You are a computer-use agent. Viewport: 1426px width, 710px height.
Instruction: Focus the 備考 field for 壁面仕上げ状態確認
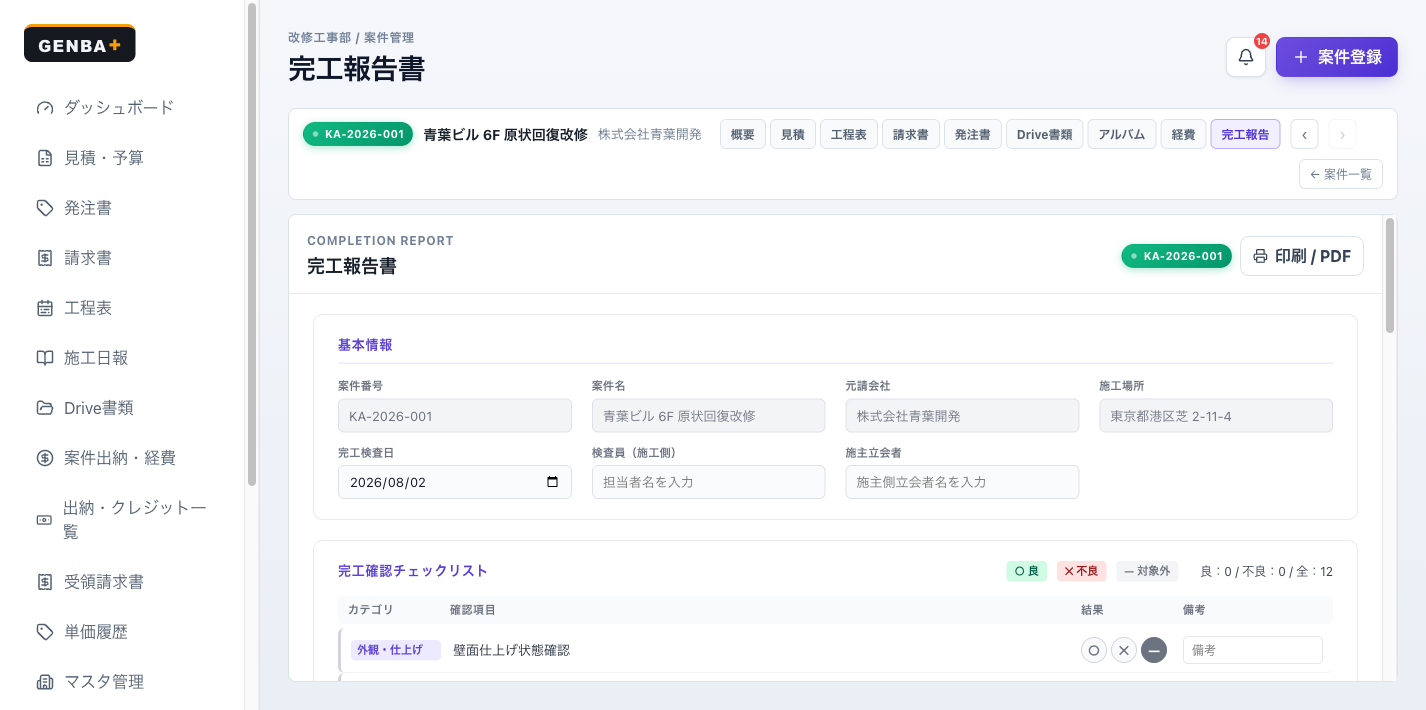tap(1253, 650)
